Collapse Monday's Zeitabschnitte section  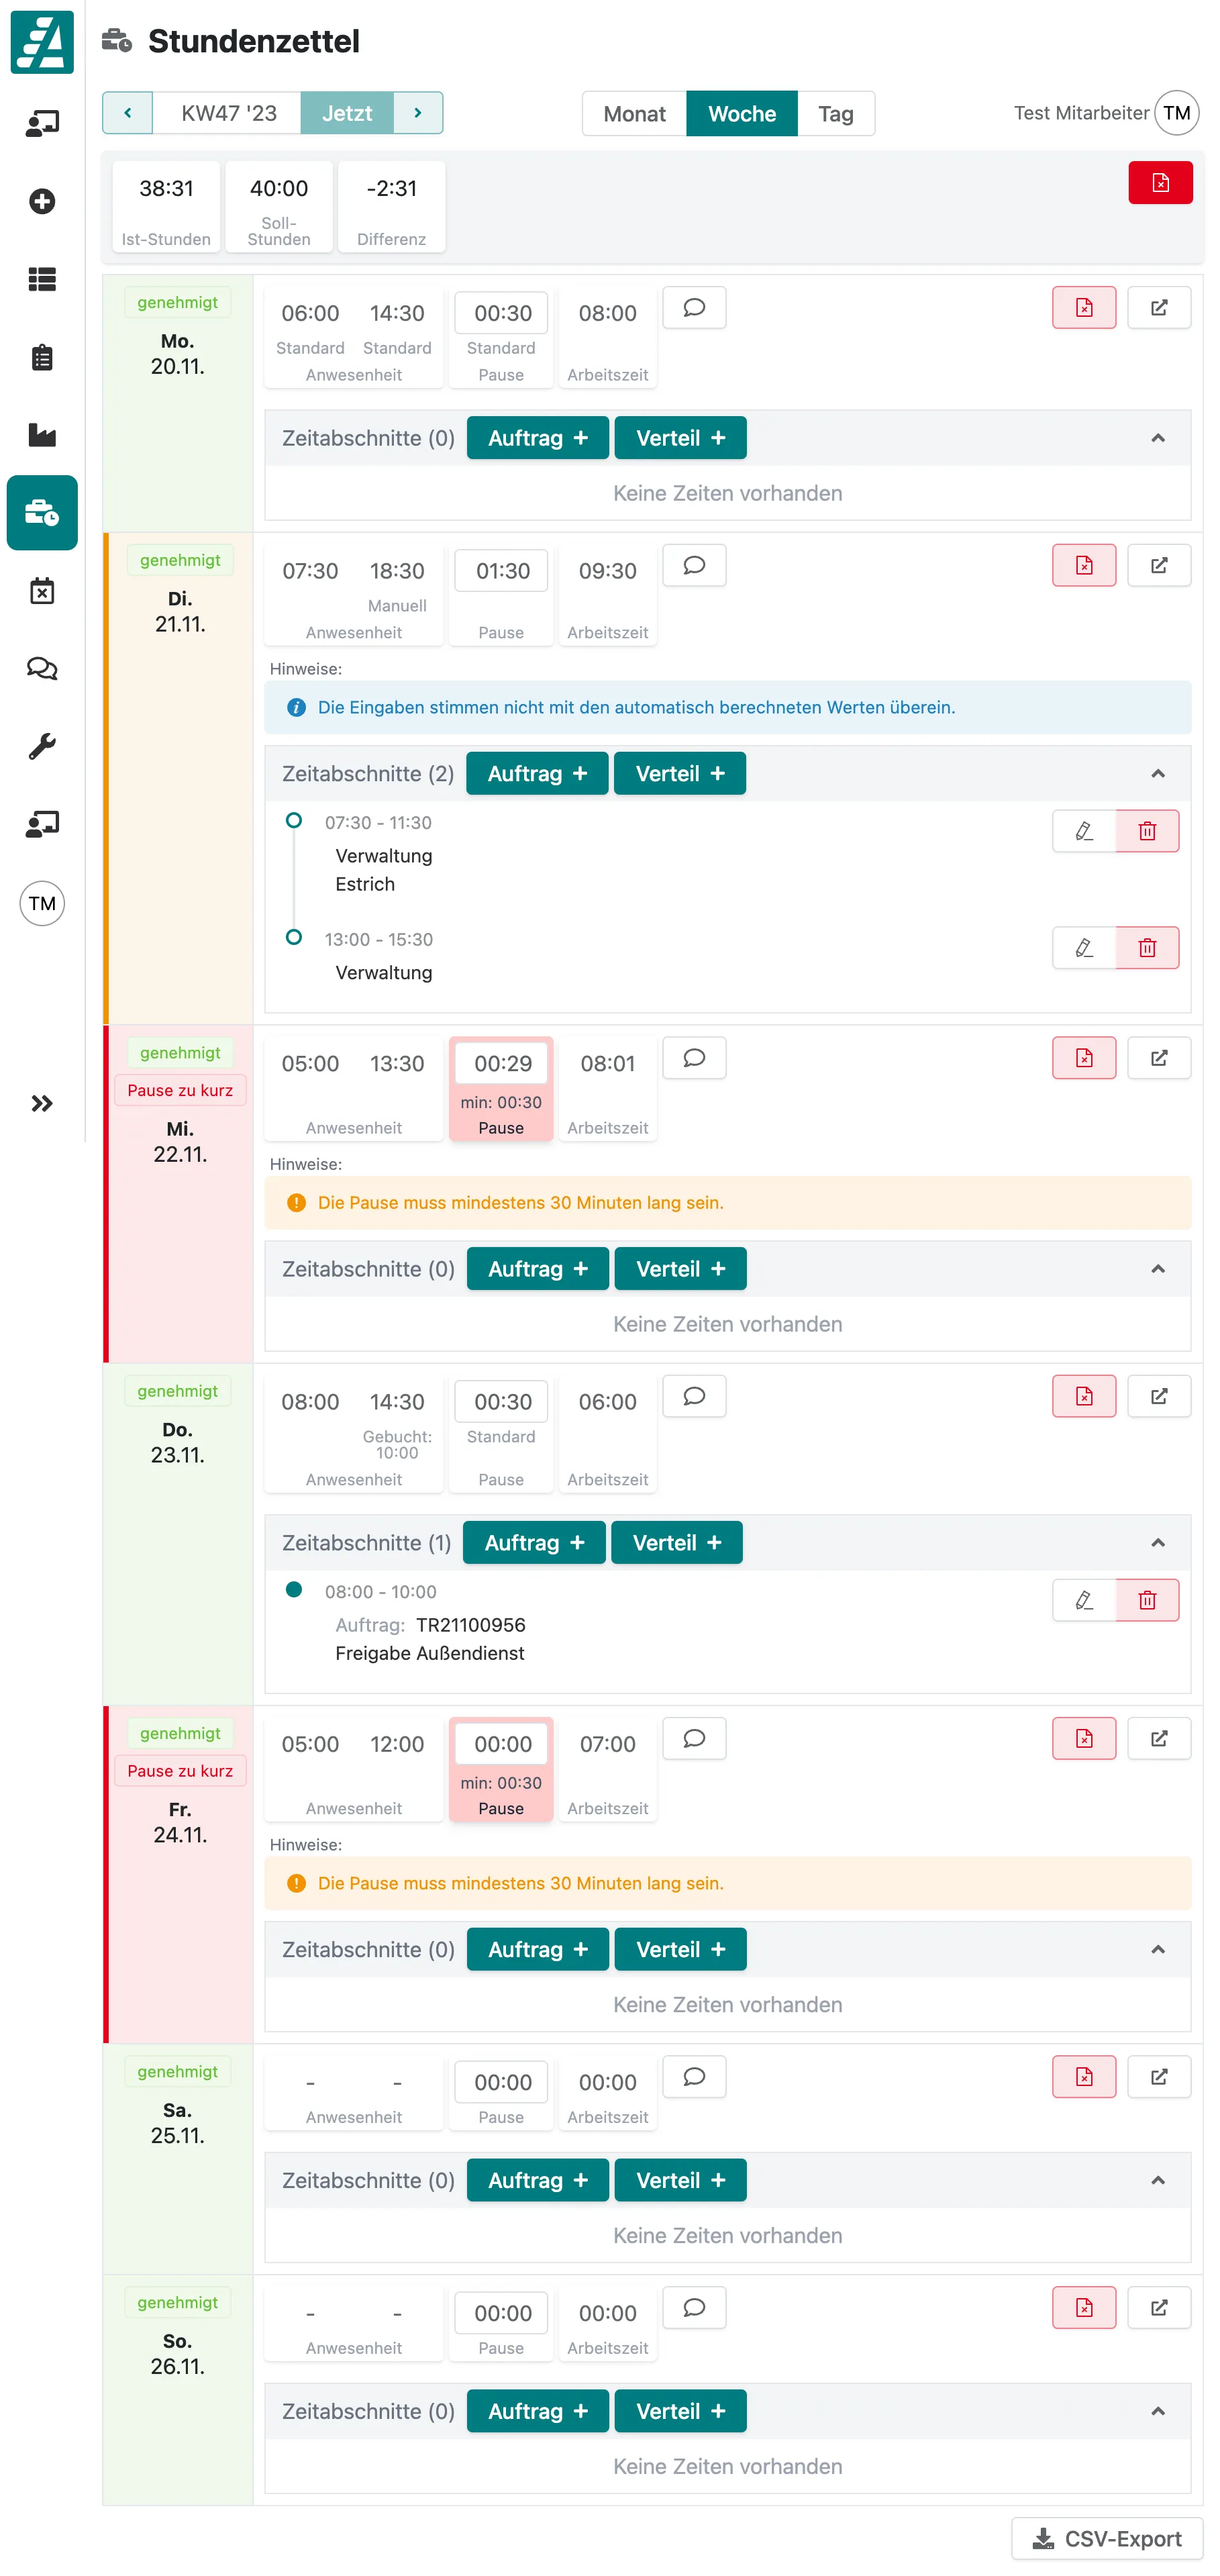coord(1157,438)
